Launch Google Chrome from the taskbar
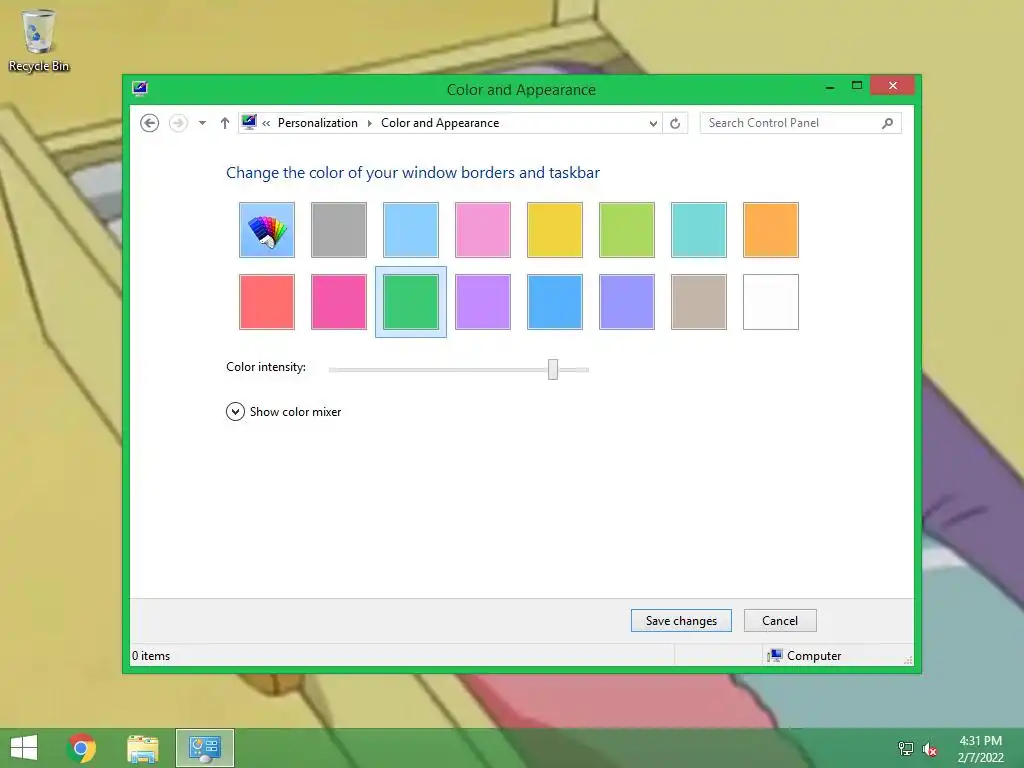The height and width of the screenshot is (768, 1024). coord(81,748)
